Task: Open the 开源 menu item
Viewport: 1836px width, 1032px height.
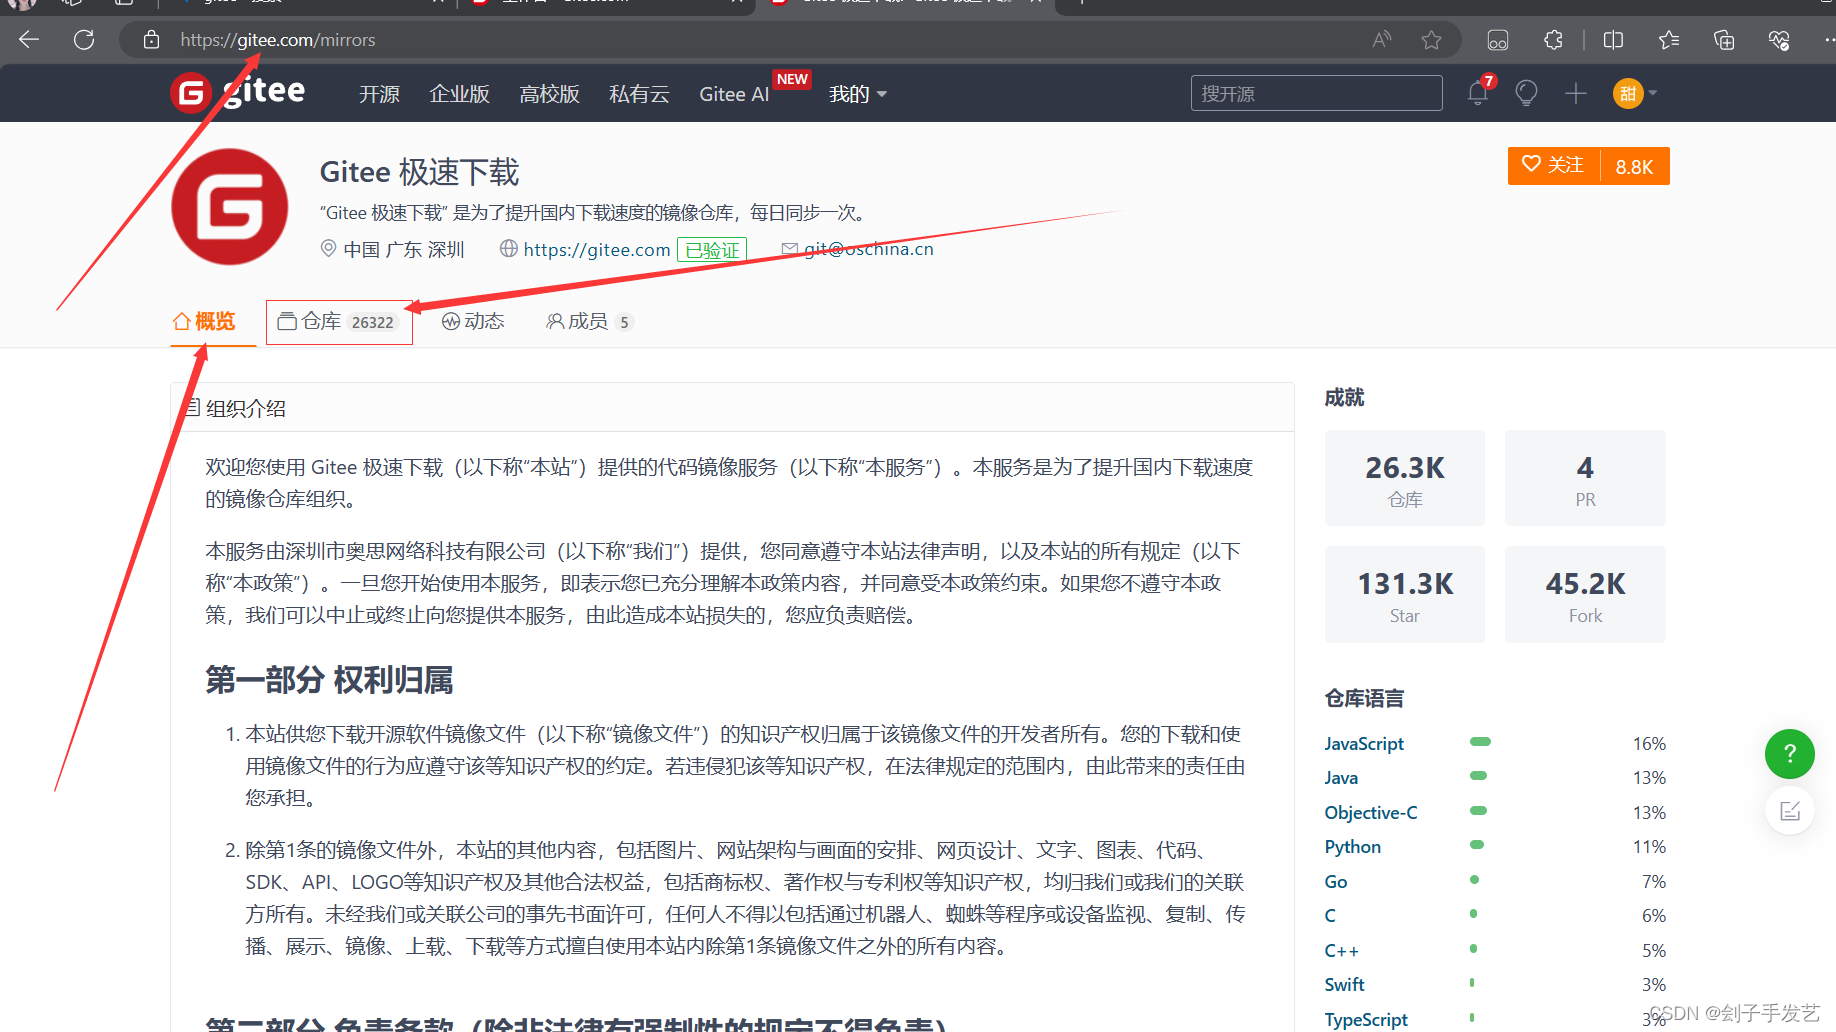Action: (379, 94)
